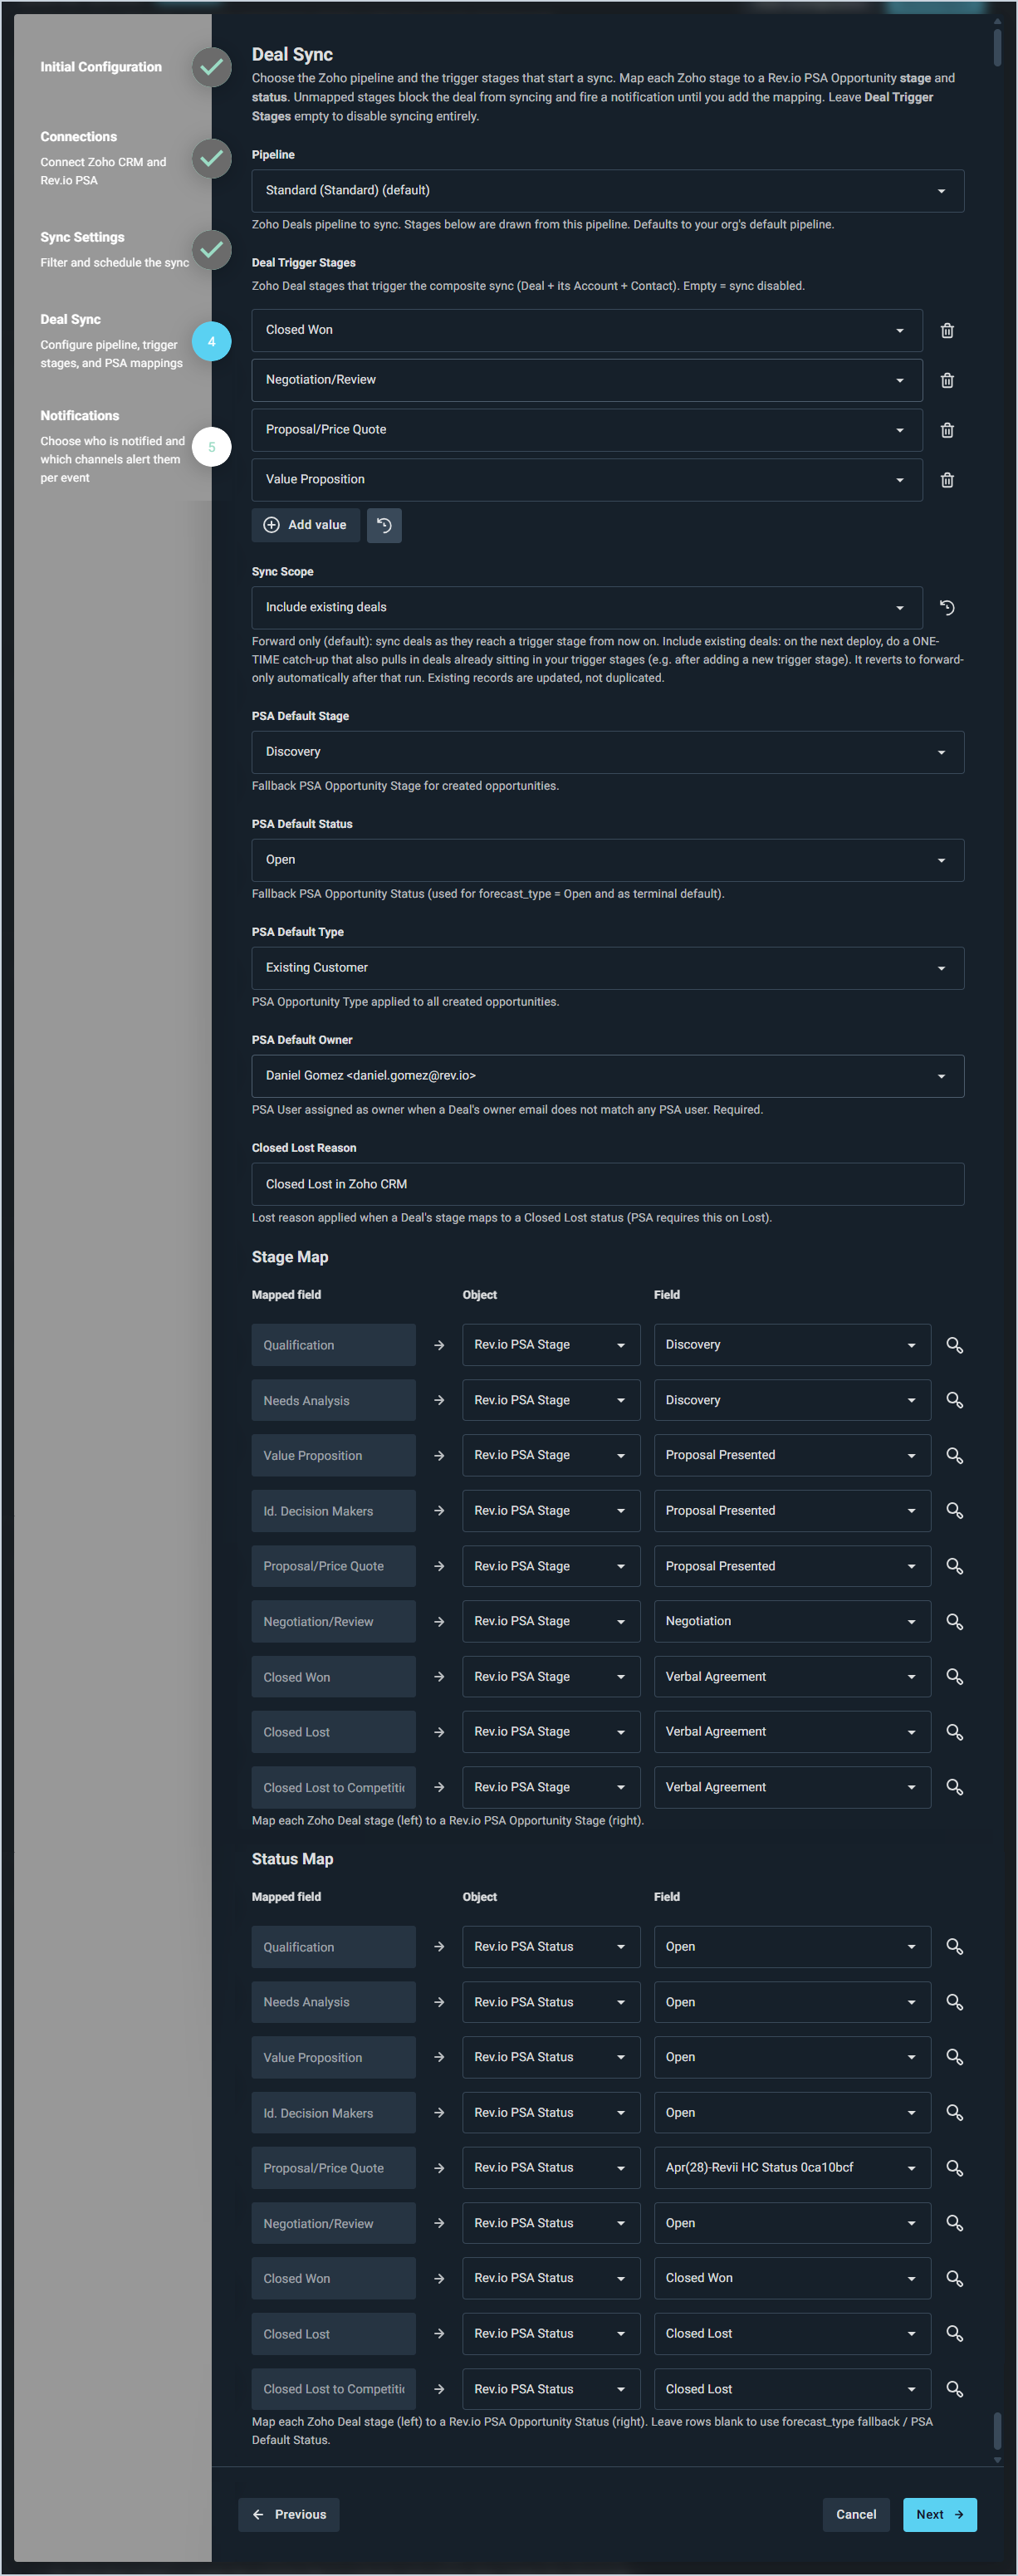This screenshot has height=2576, width=1018.
Task: Search Stage Map field for Qualification row
Action: point(954,1345)
